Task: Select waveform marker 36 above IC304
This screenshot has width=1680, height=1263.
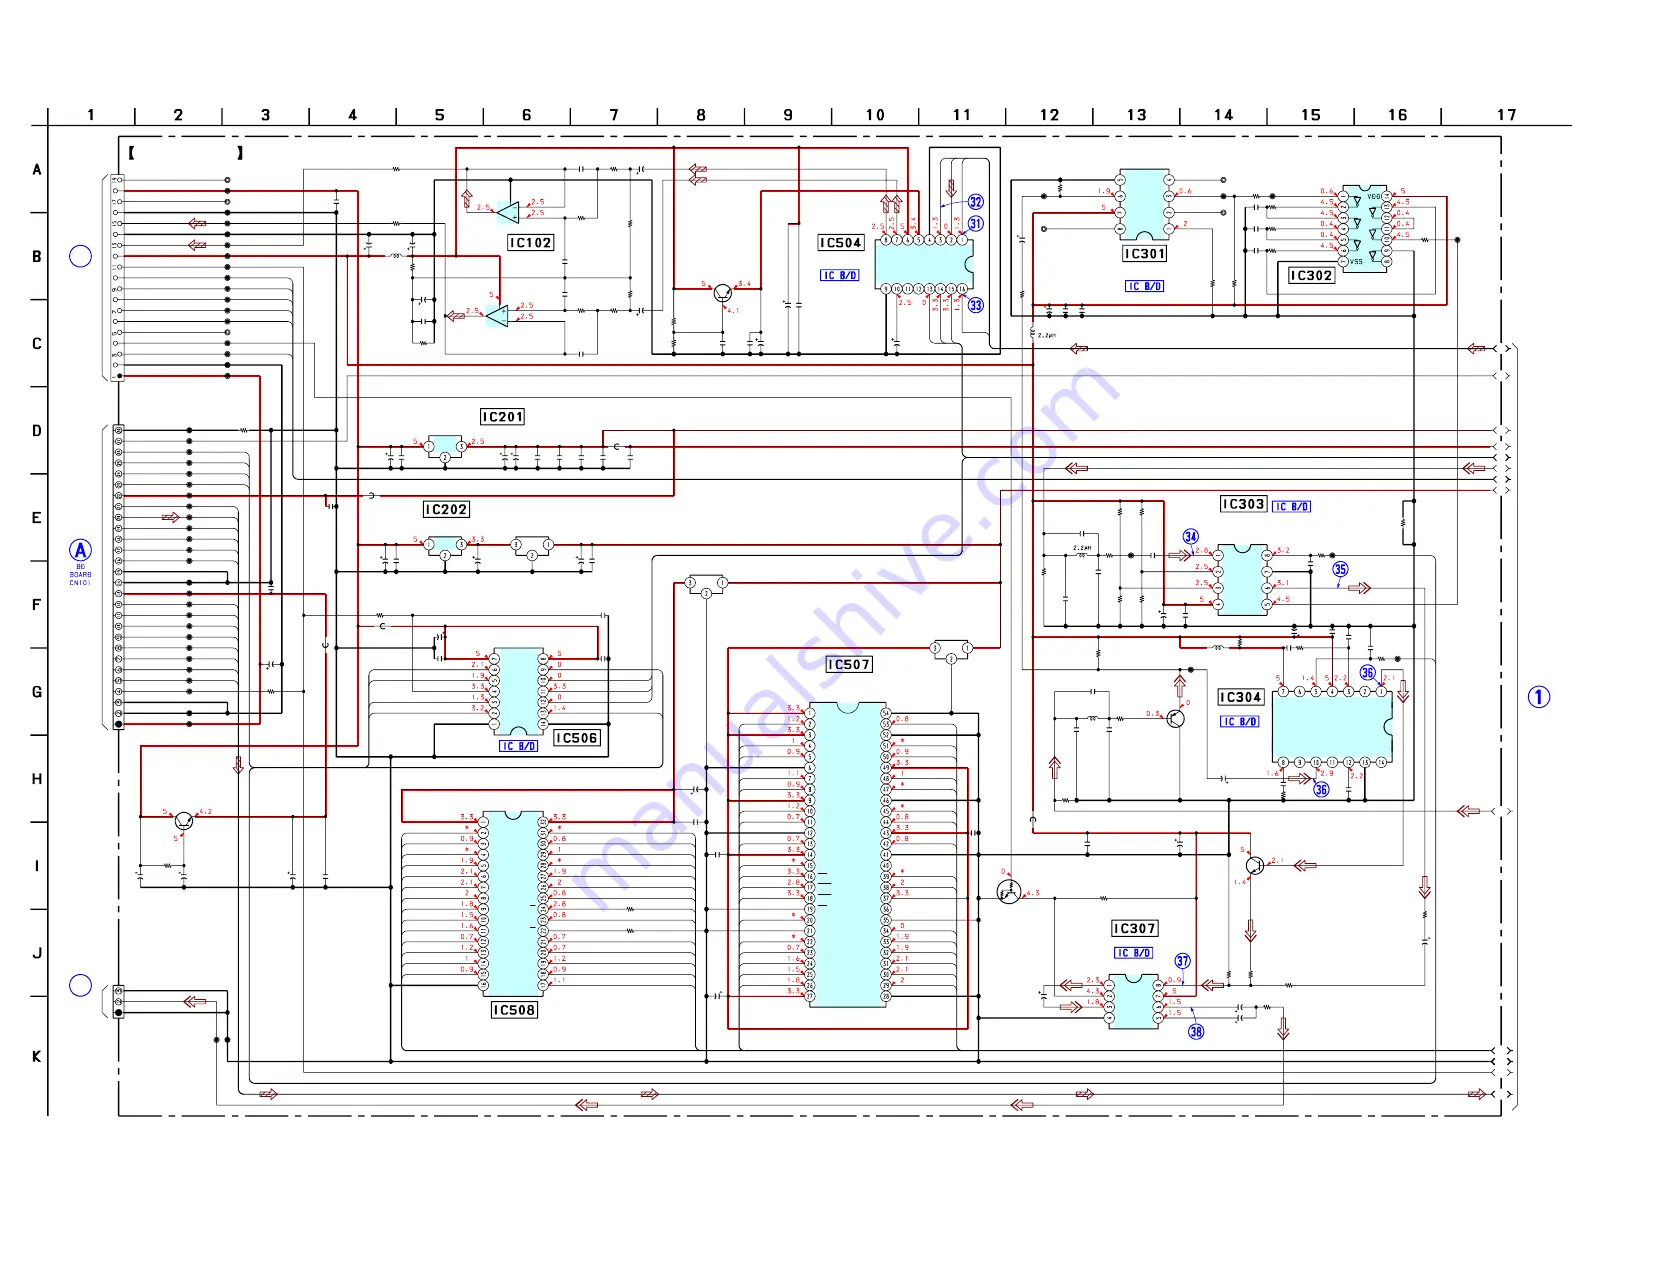Action: tap(1367, 673)
